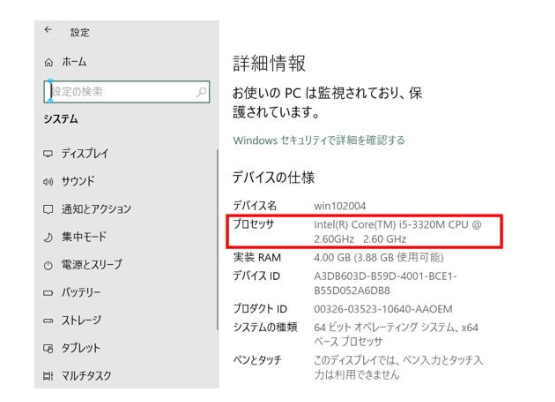Go to 電源とスリープ settings

pyautogui.click(x=92, y=265)
